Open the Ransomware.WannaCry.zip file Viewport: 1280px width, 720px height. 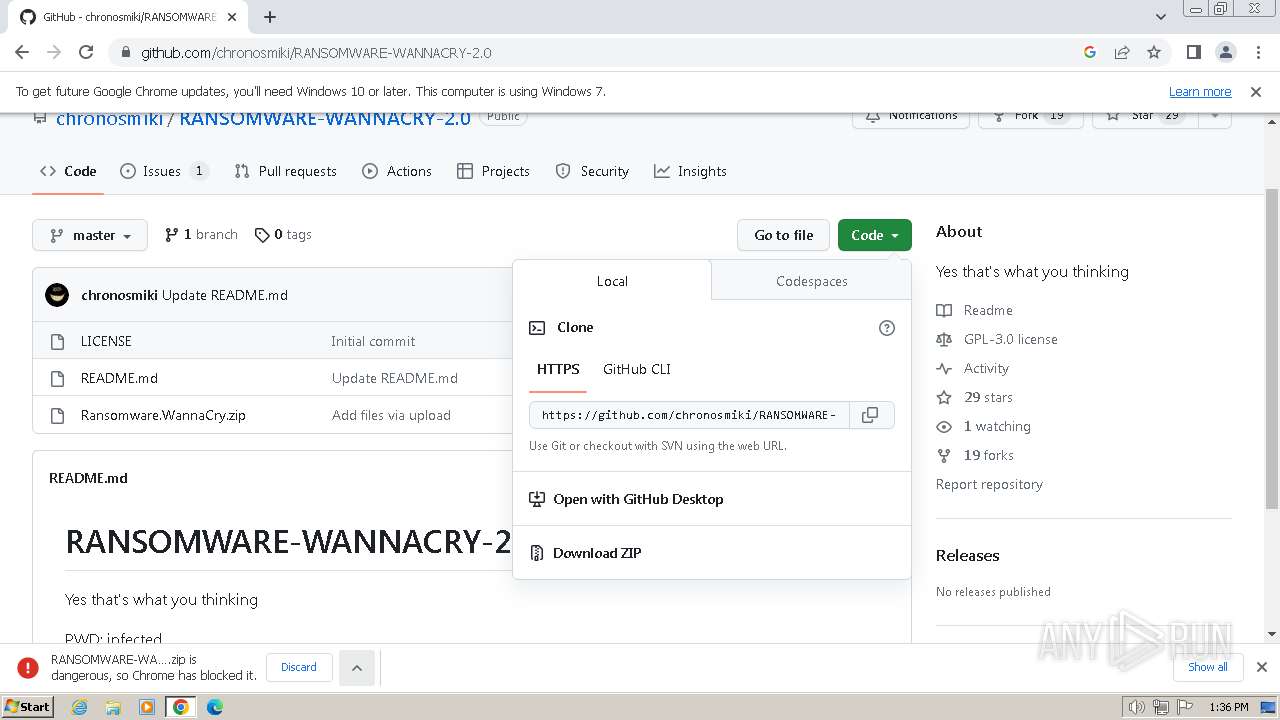pyautogui.click(x=163, y=415)
